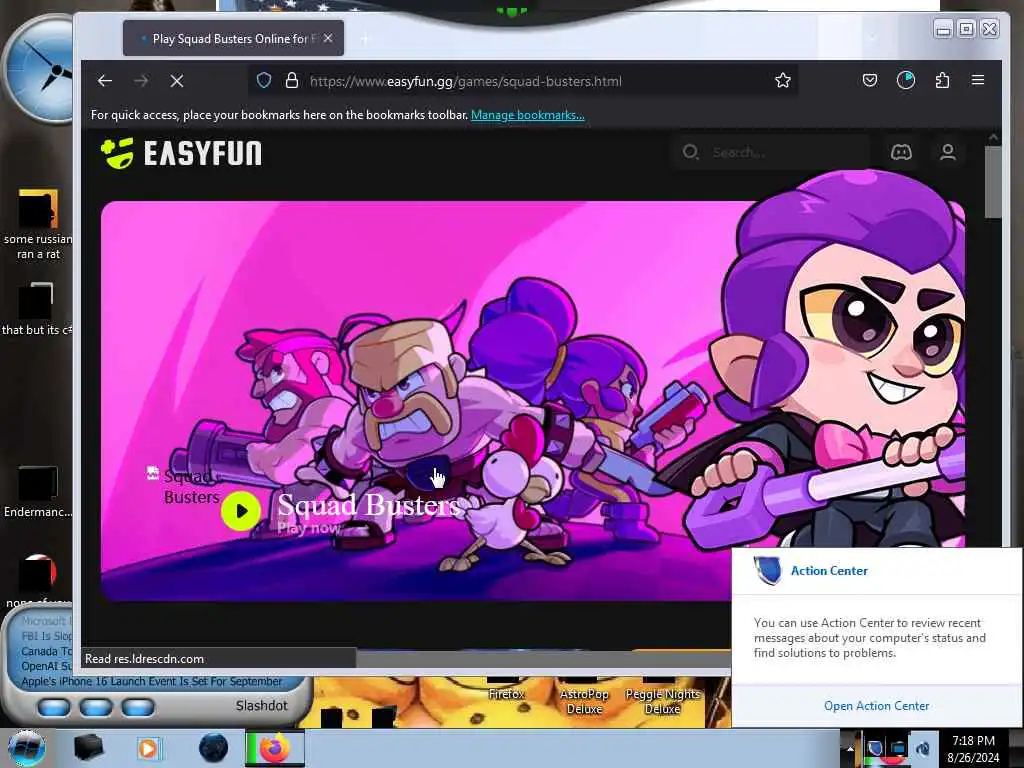Go back to the previous page

click(x=105, y=81)
